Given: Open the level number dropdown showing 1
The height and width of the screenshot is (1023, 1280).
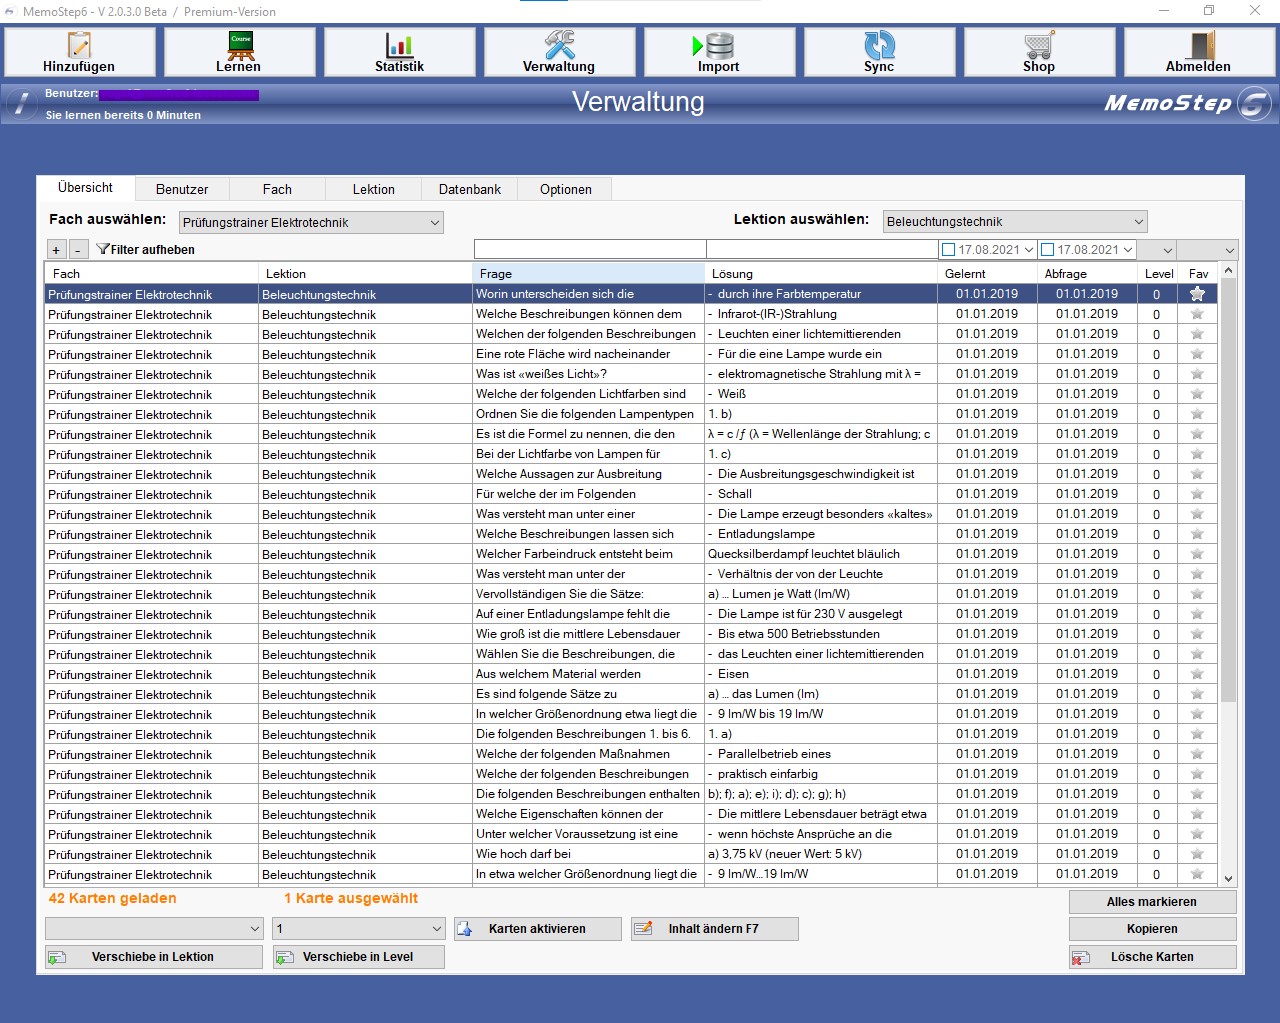Looking at the screenshot, I should (358, 929).
